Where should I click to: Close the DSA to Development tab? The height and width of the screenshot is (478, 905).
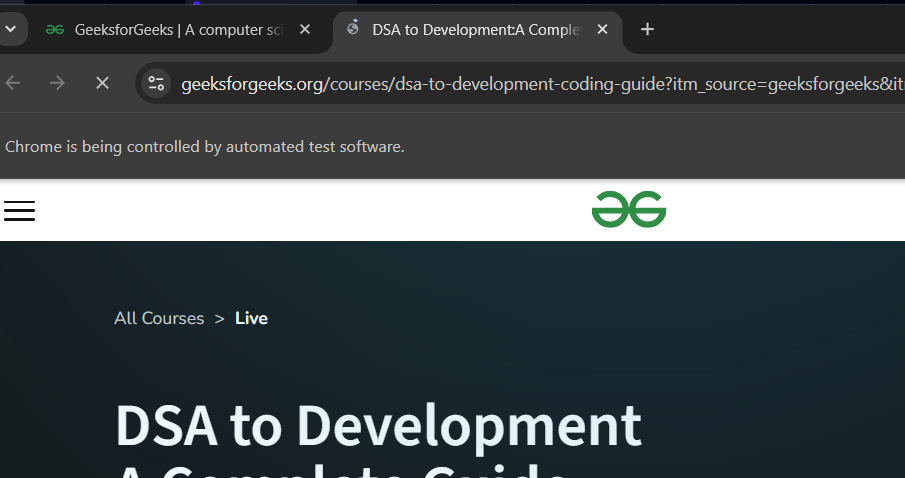point(602,29)
